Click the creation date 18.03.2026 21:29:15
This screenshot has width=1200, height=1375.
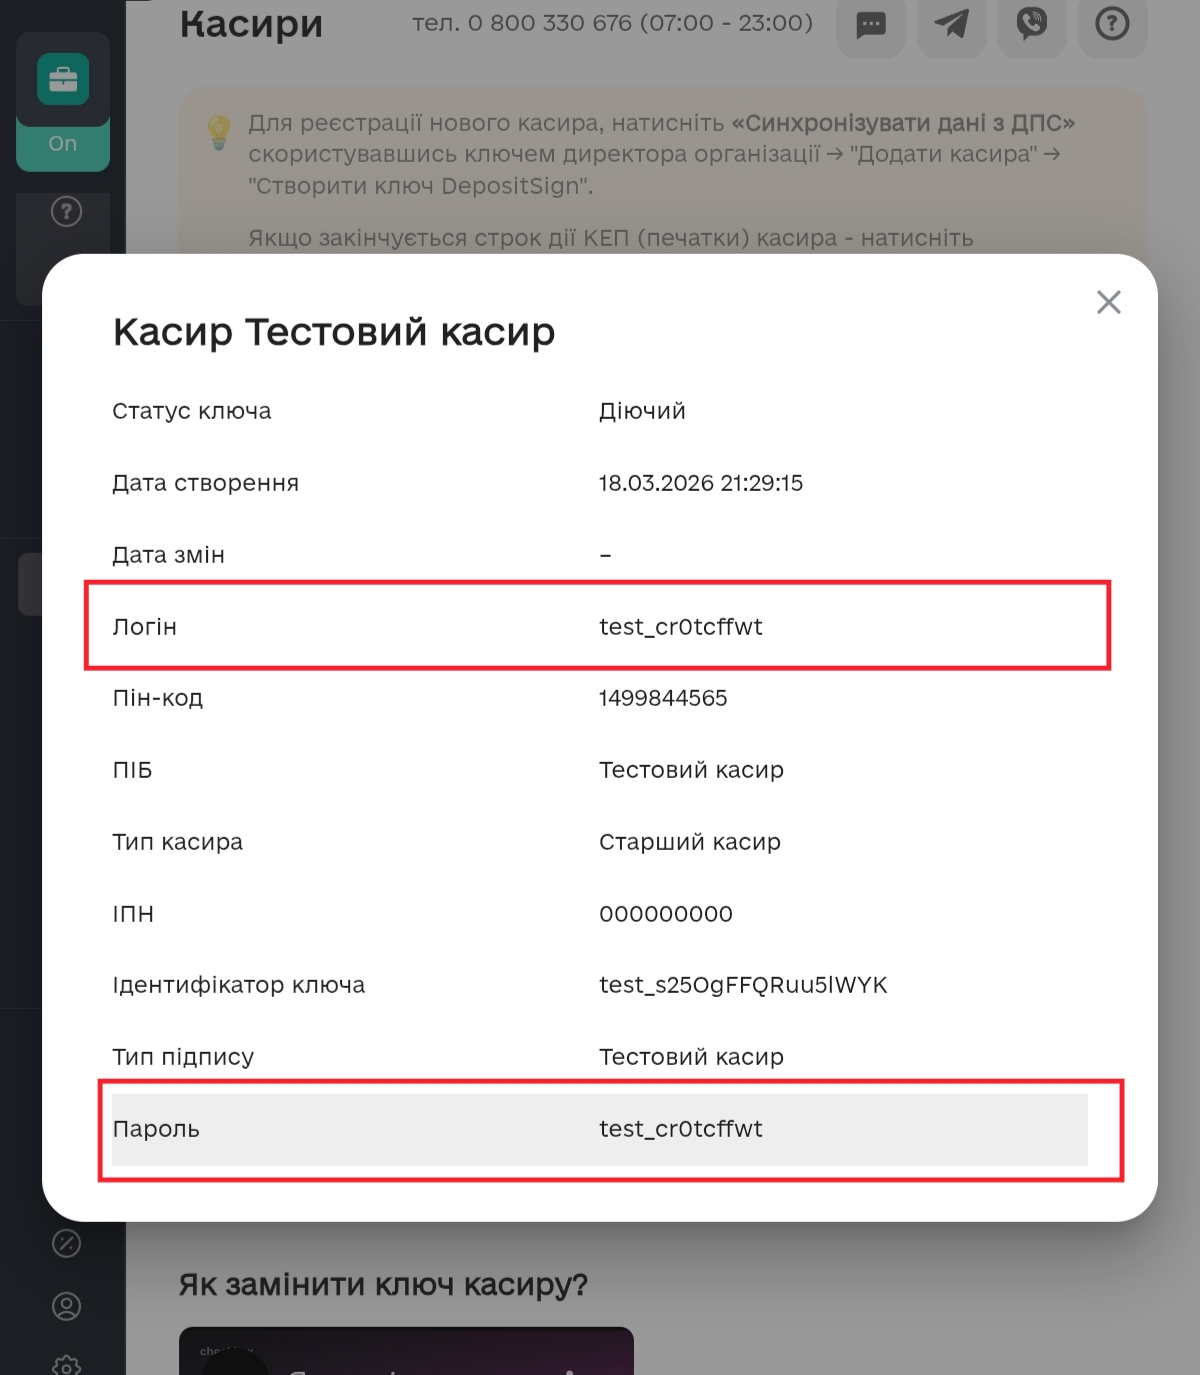click(x=700, y=483)
